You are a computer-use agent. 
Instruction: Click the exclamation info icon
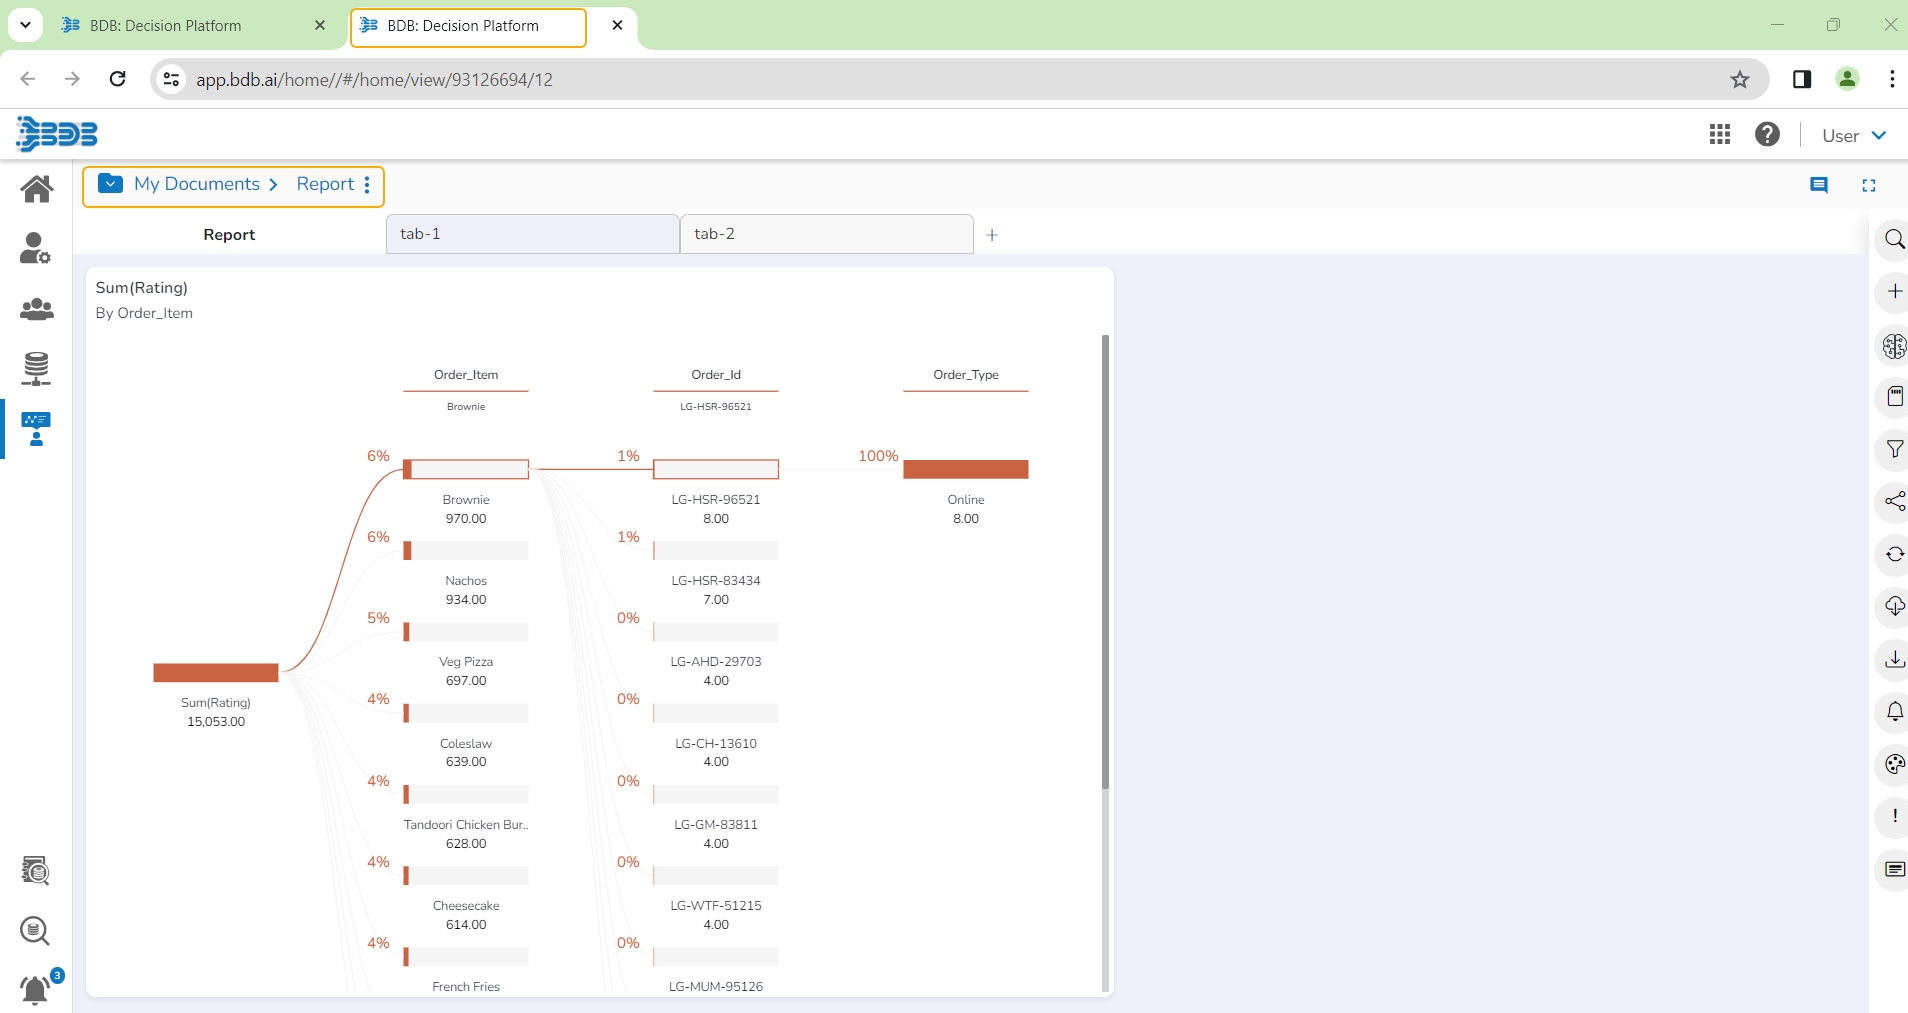click(1894, 816)
